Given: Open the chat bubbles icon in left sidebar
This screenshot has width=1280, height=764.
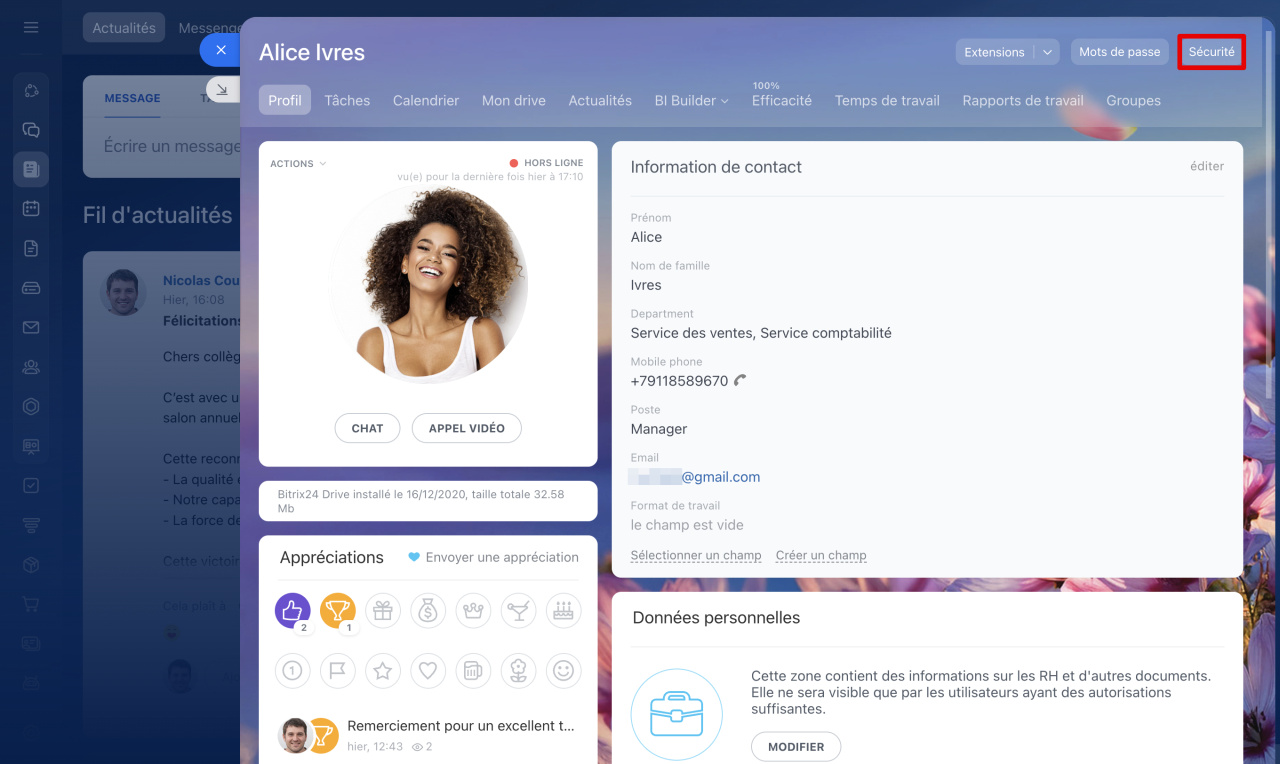Looking at the screenshot, I should pos(31,130).
